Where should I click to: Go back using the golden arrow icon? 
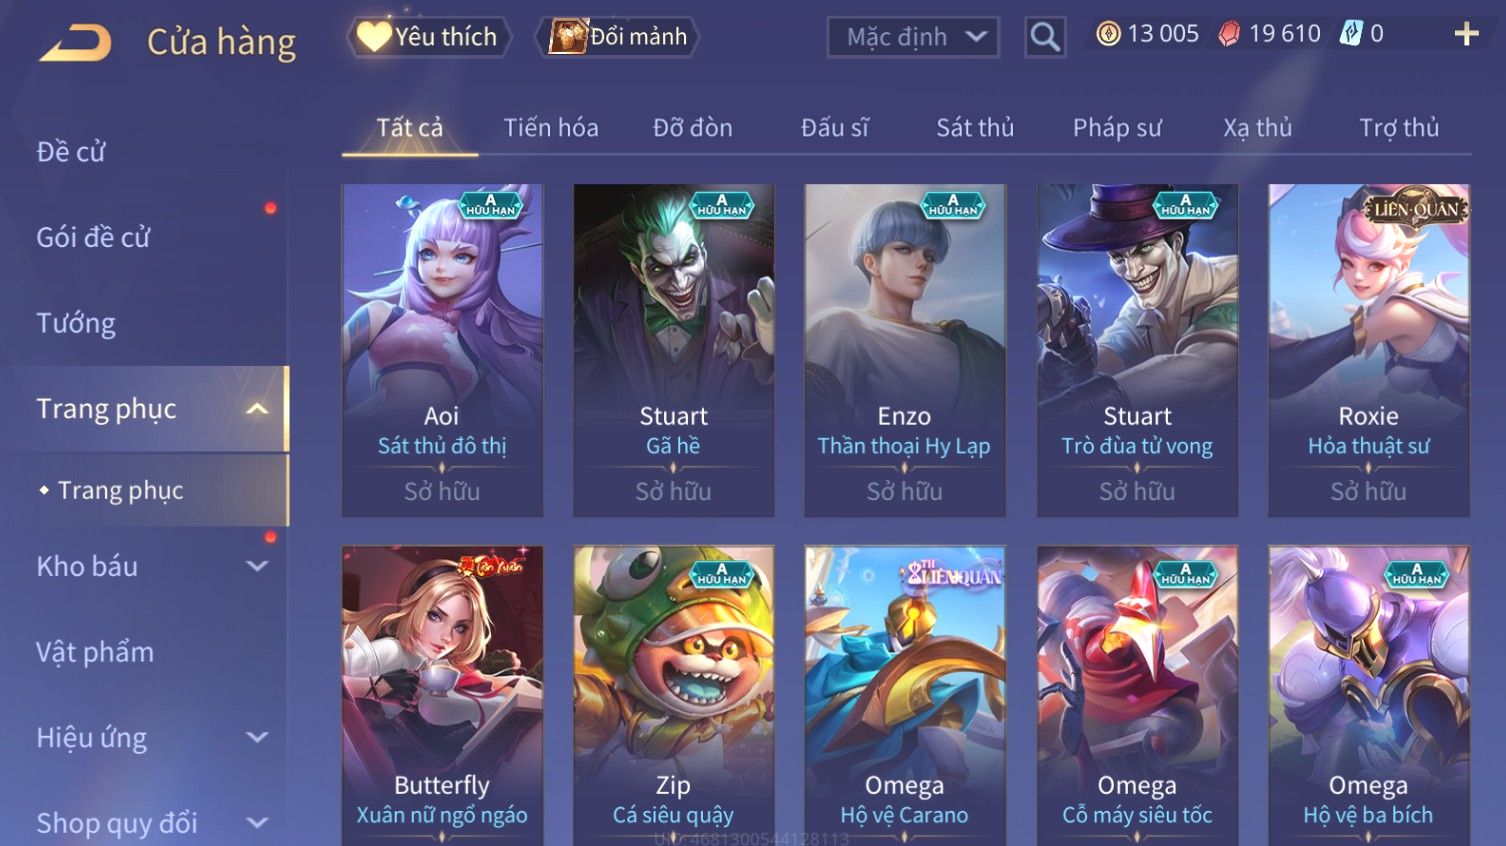pyautogui.click(x=75, y=43)
